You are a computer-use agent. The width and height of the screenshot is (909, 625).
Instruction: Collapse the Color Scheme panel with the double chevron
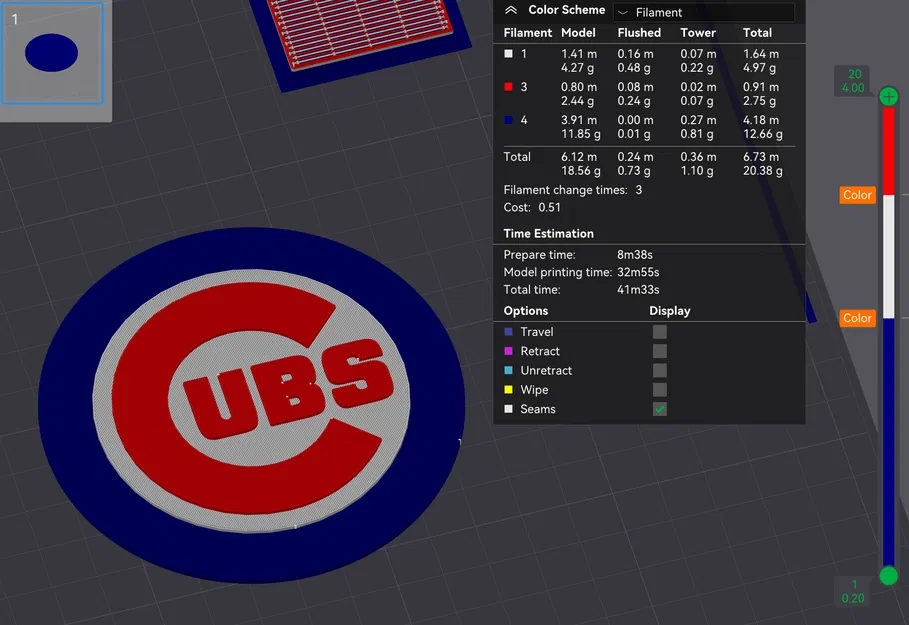point(511,10)
